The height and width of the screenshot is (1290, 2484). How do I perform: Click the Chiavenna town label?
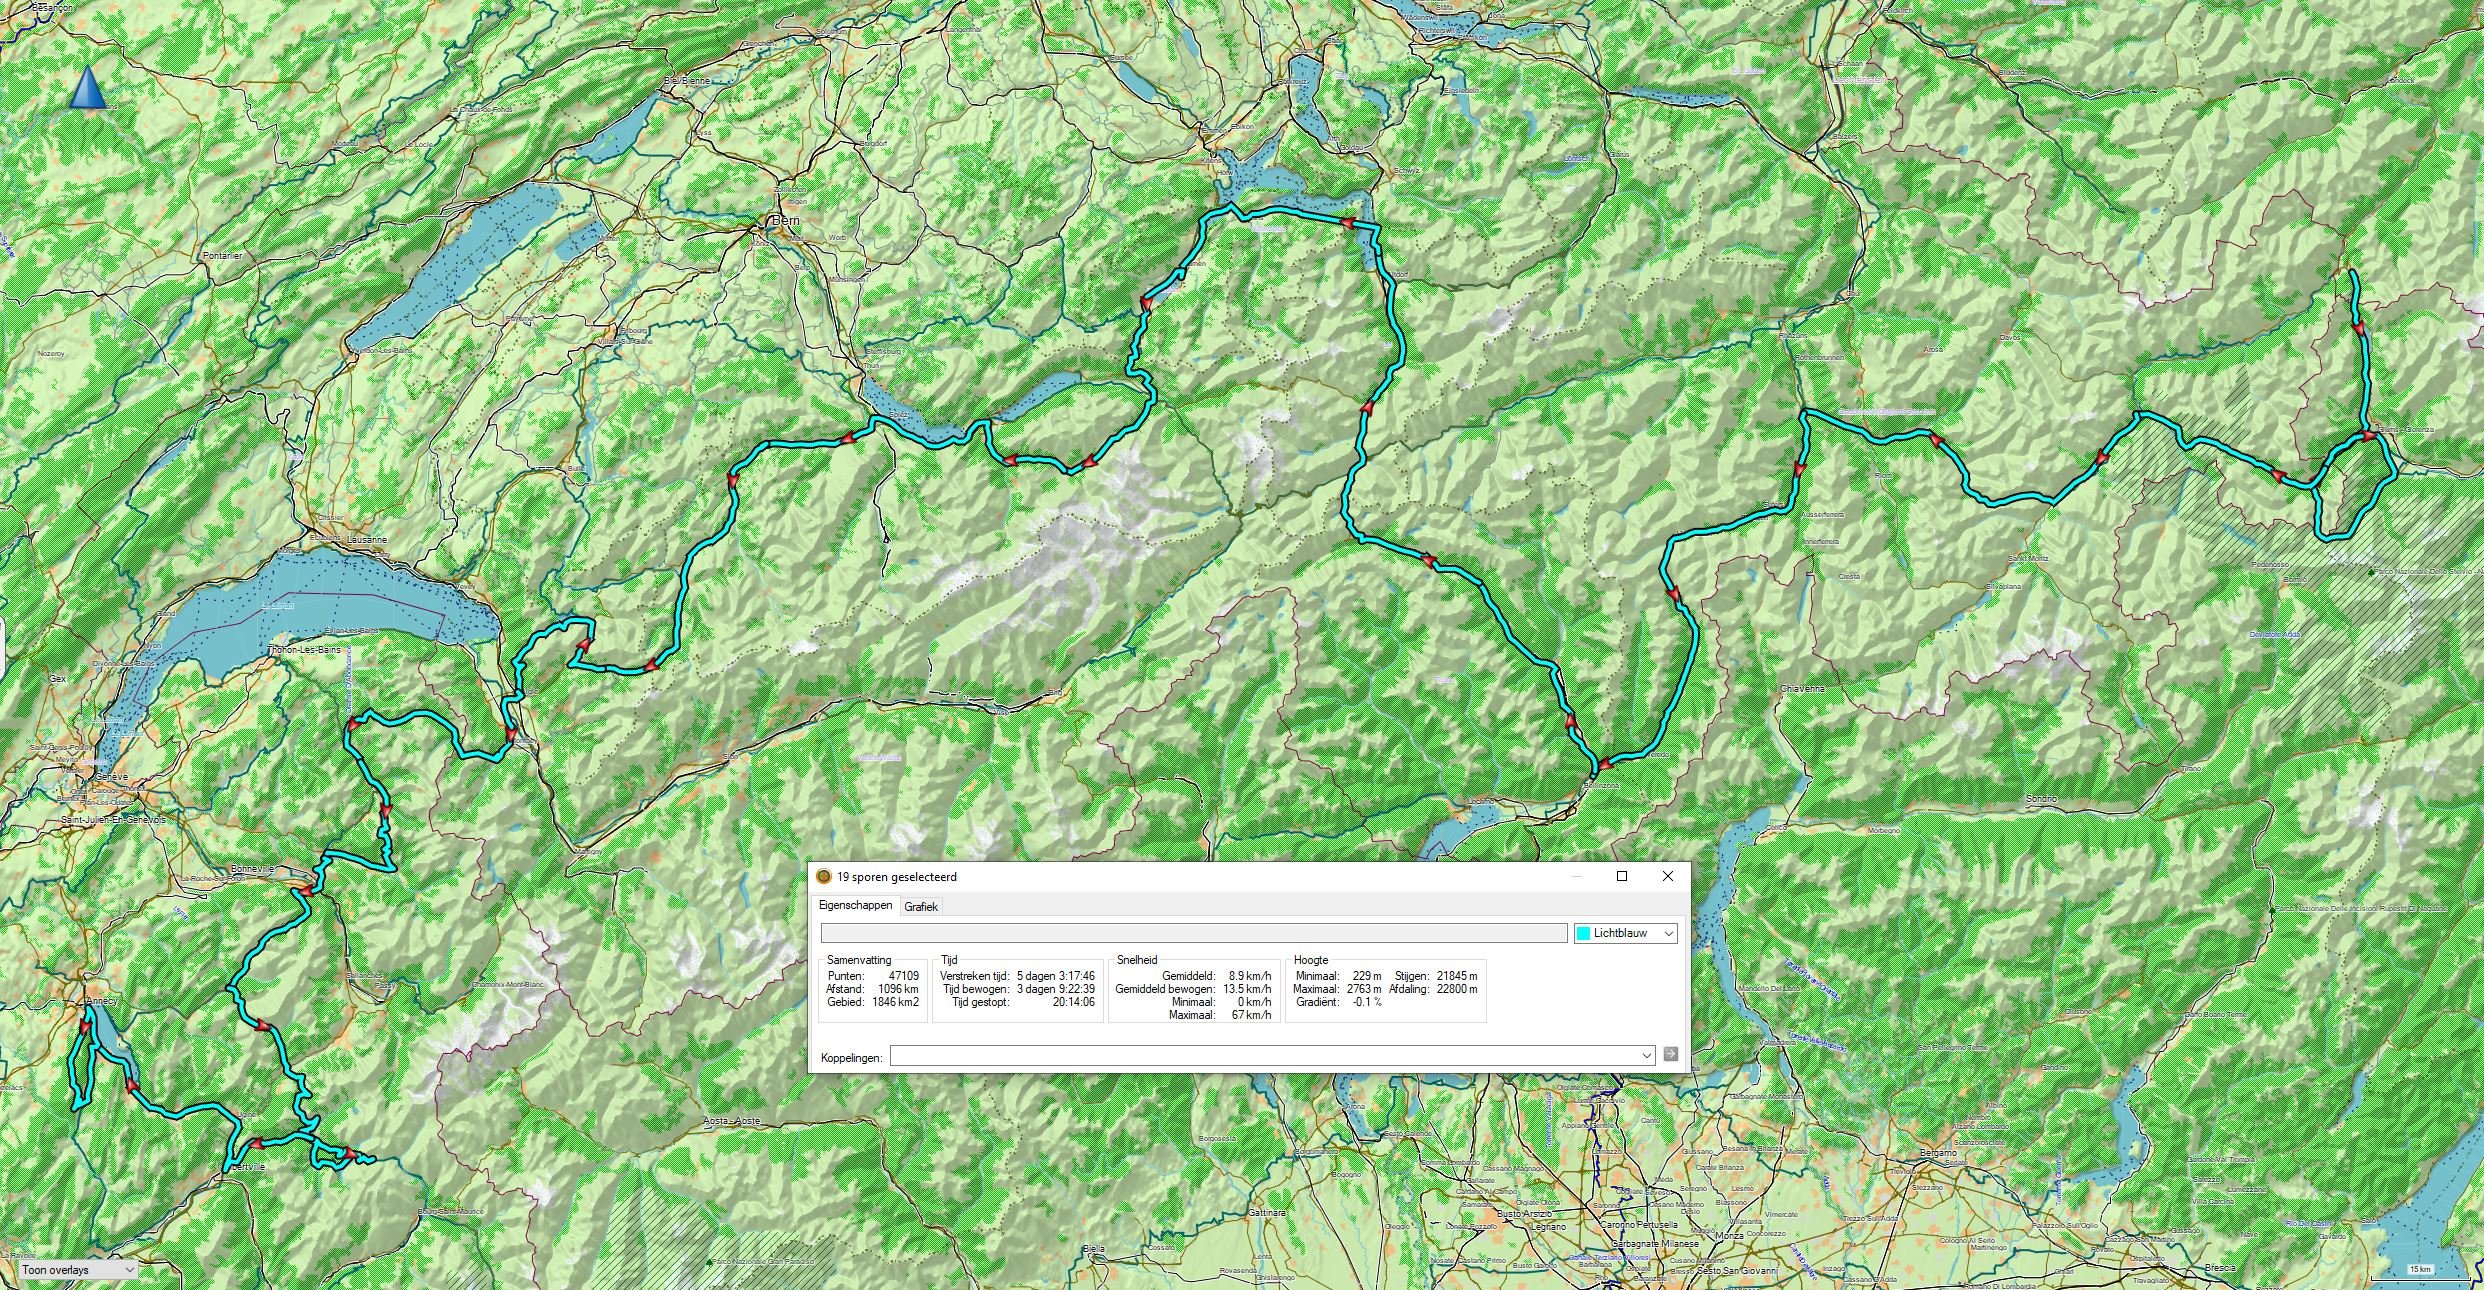[1802, 689]
